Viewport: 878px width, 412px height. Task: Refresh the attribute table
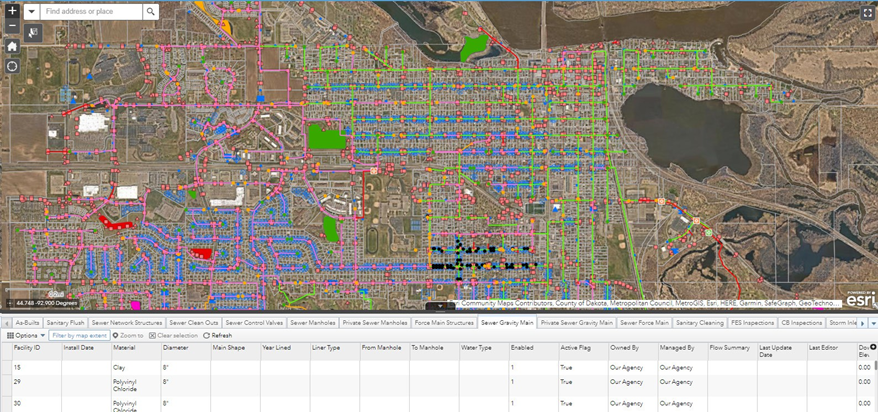pyautogui.click(x=217, y=335)
